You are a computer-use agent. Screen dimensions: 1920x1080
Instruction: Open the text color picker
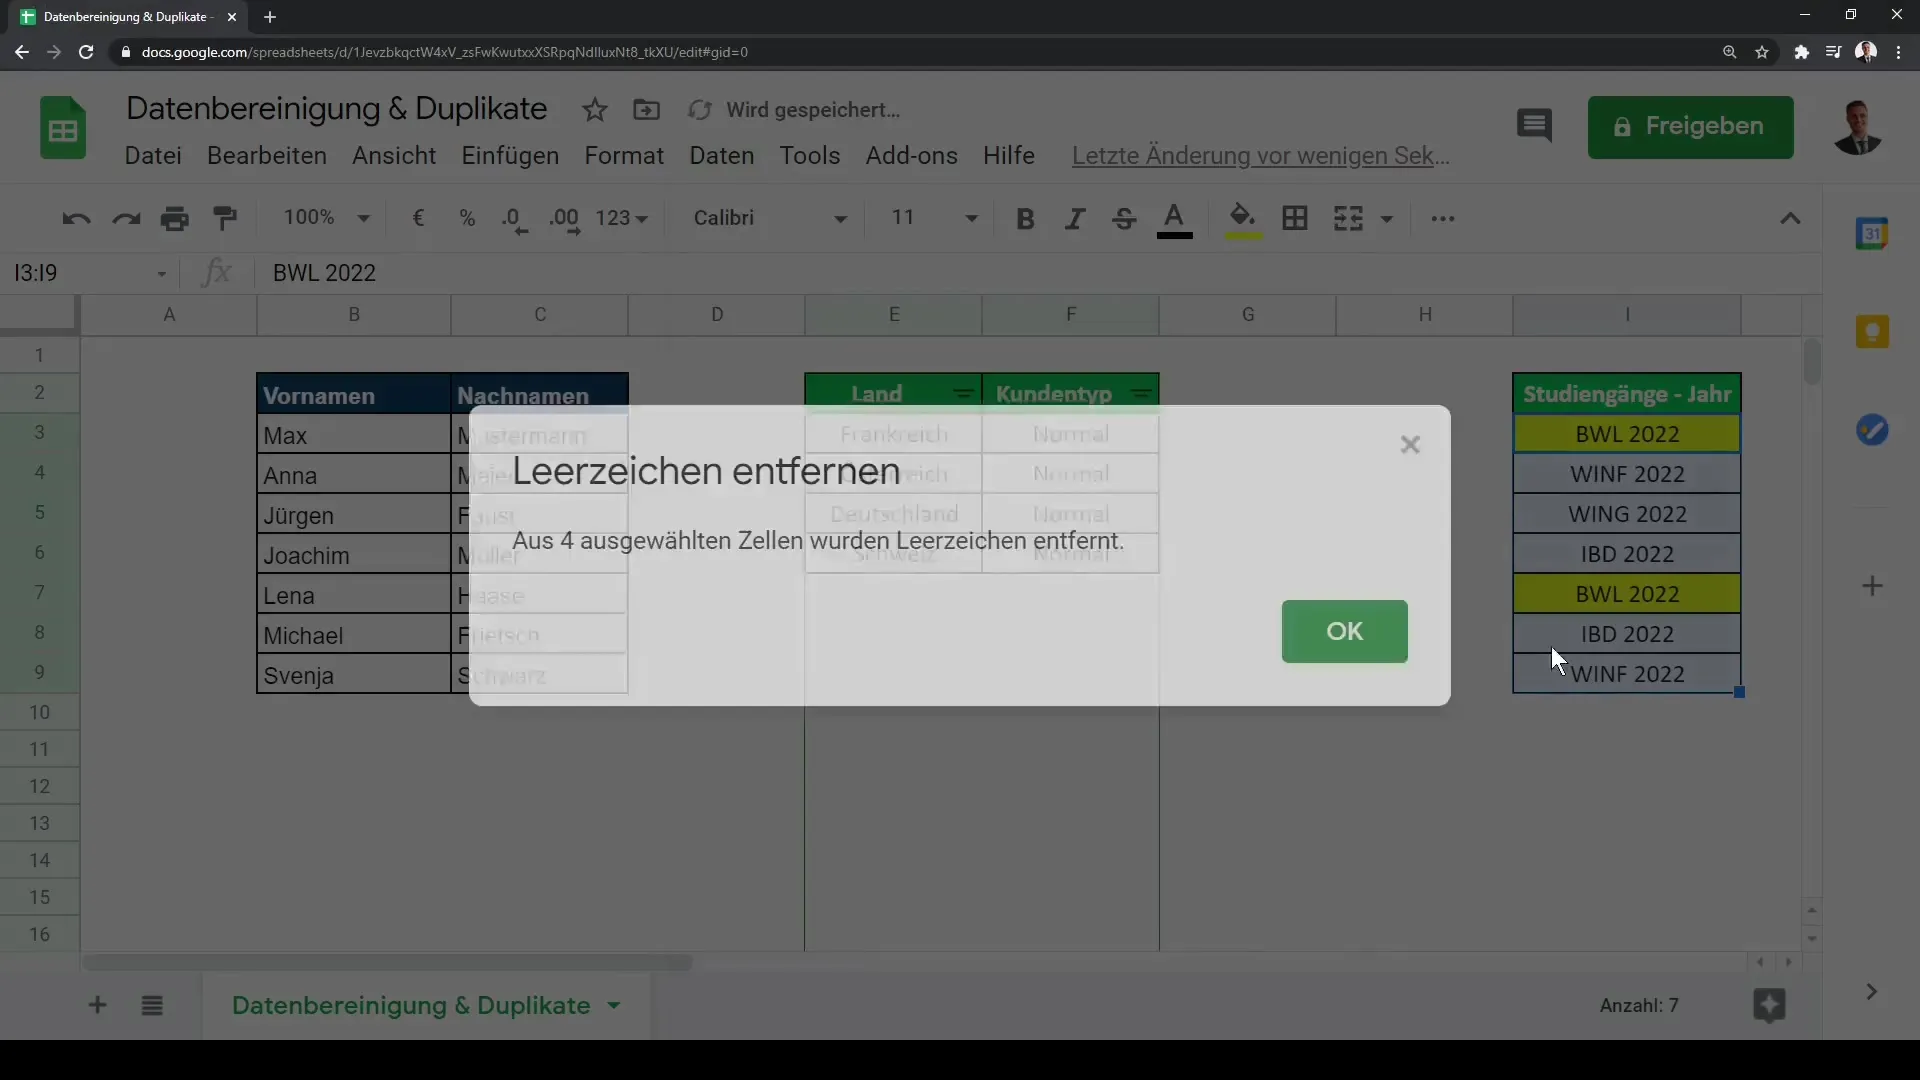(1174, 220)
